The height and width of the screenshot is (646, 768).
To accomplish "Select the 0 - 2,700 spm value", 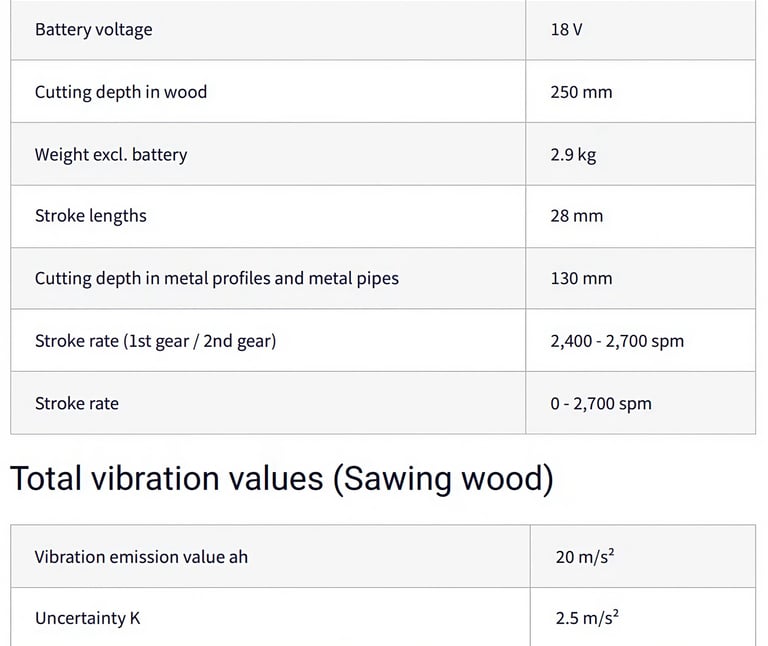I will [x=601, y=404].
